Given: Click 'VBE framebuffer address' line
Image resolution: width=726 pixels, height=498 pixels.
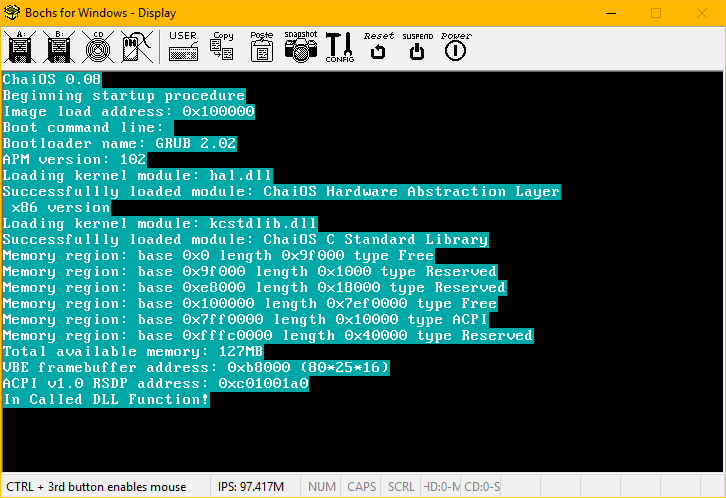Looking at the screenshot, I should pos(196,367).
